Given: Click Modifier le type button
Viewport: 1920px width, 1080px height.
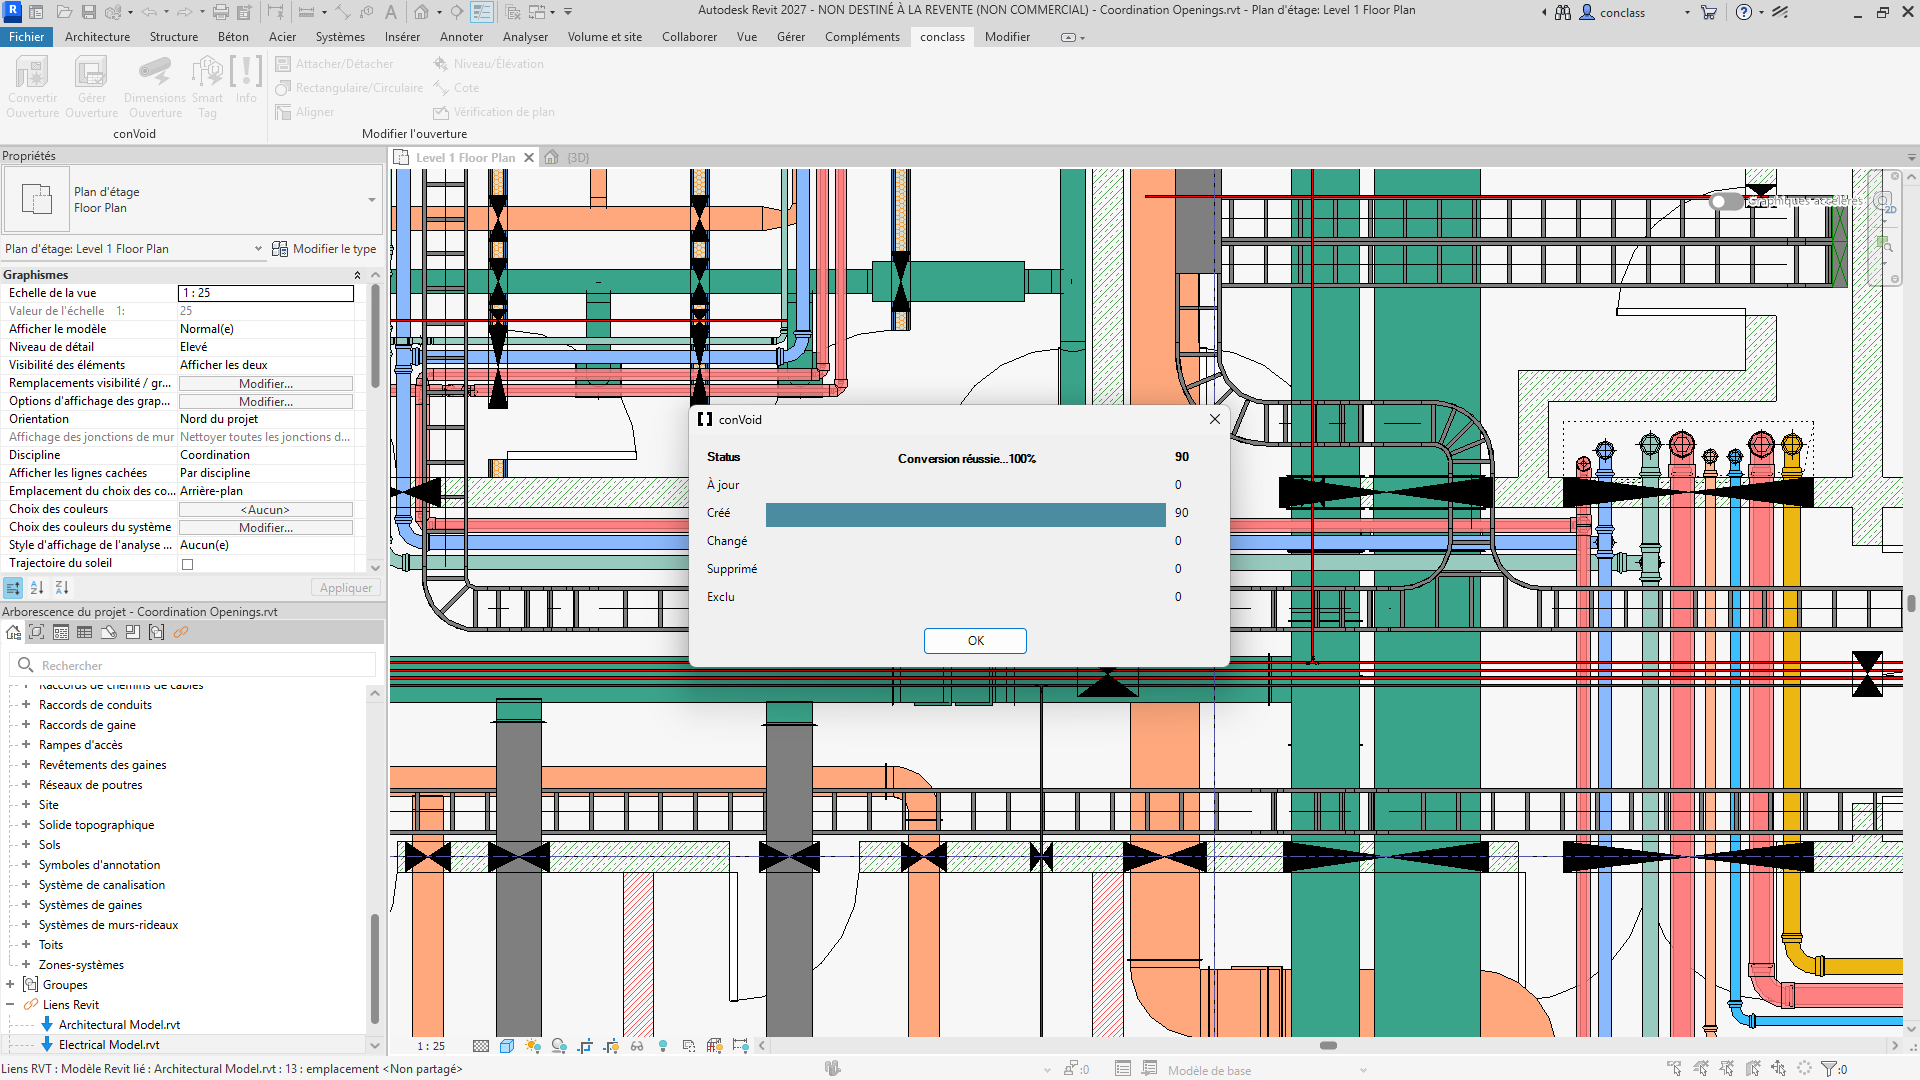Looking at the screenshot, I should (324, 249).
